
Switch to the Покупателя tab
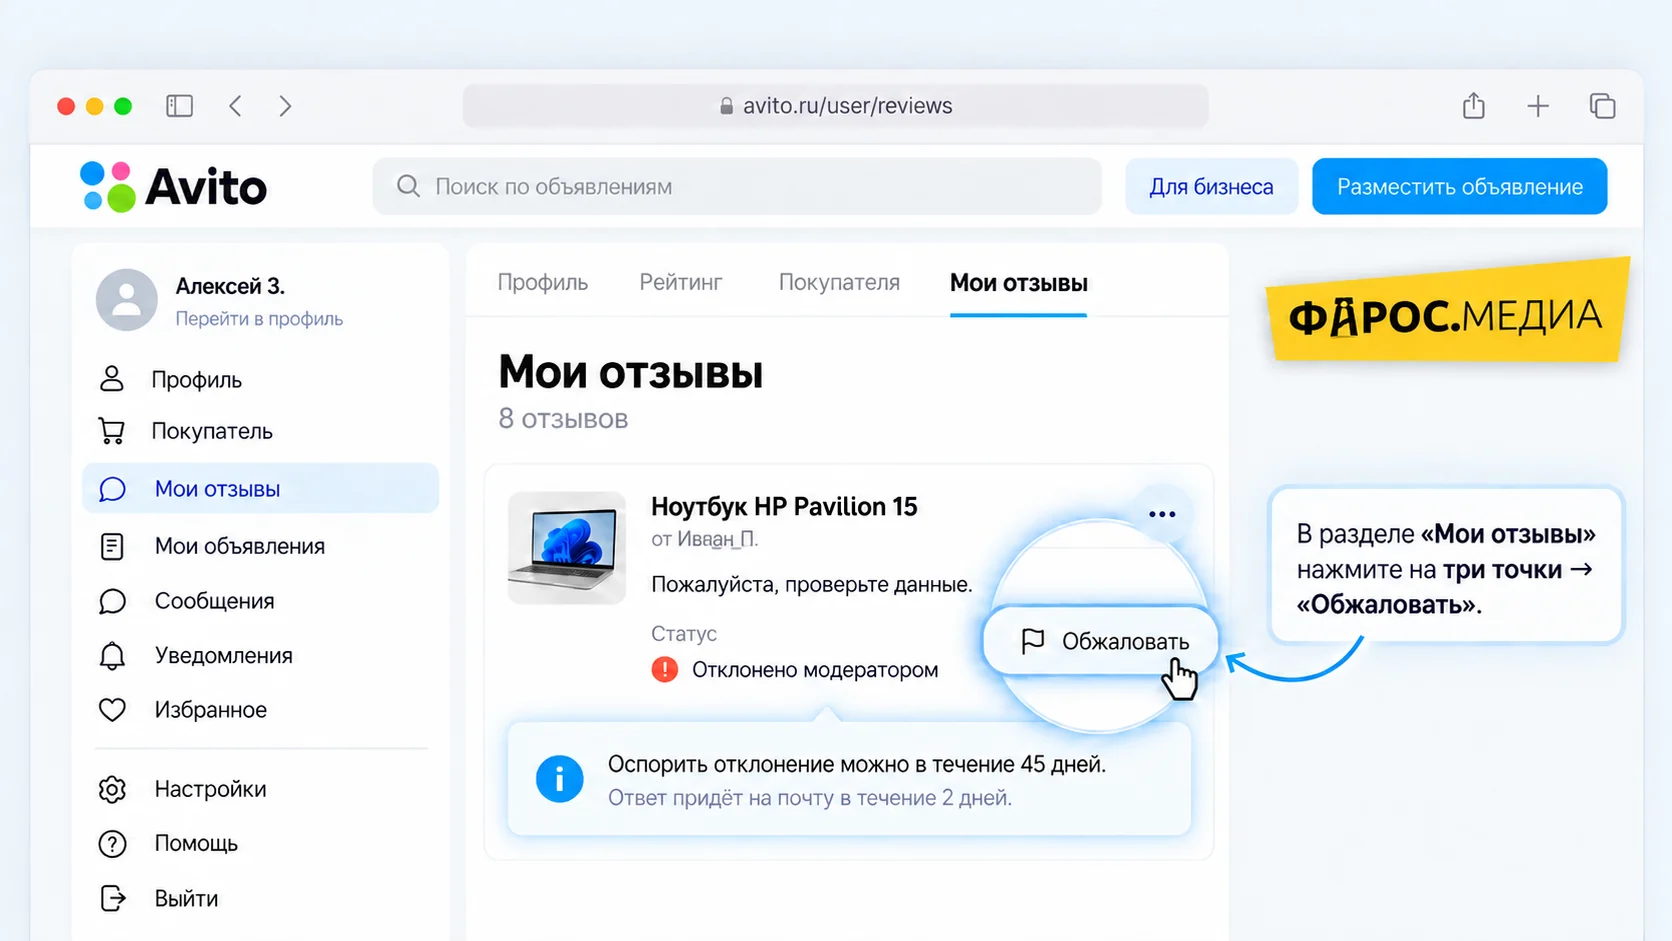(x=839, y=283)
